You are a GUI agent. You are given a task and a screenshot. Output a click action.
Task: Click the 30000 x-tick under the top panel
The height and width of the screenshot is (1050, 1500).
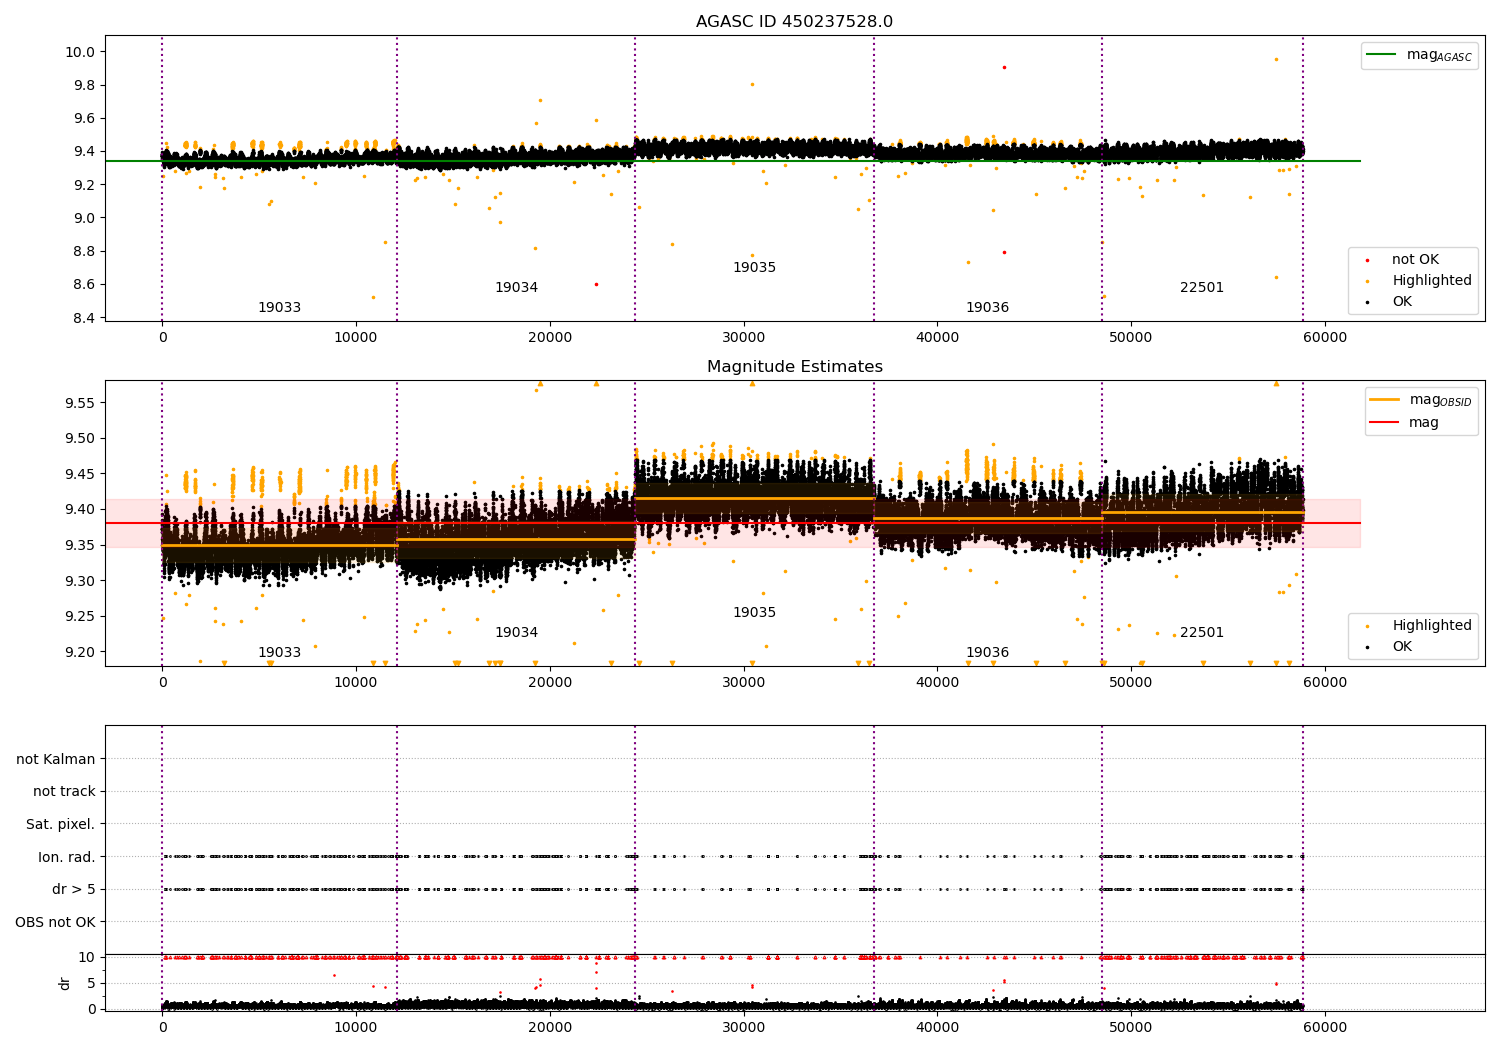743,338
